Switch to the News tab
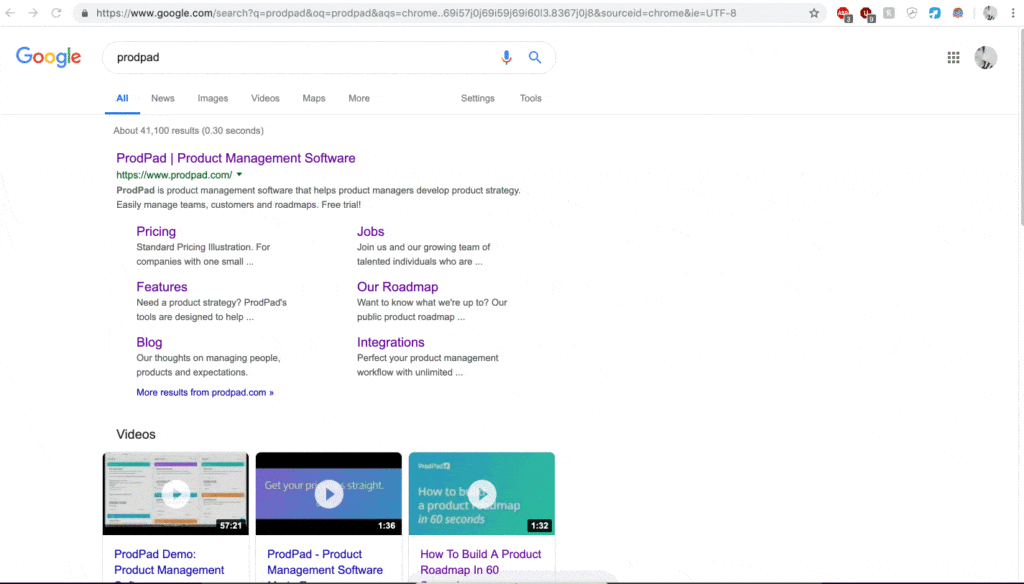The height and width of the screenshot is (584, 1024). pos(163,98)
